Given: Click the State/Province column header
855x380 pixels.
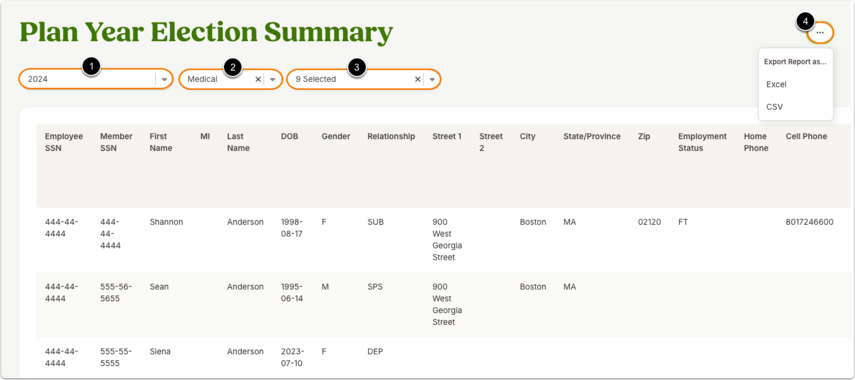Looking at the screenshot, I should pyautogui.click(x=592, y=136).
